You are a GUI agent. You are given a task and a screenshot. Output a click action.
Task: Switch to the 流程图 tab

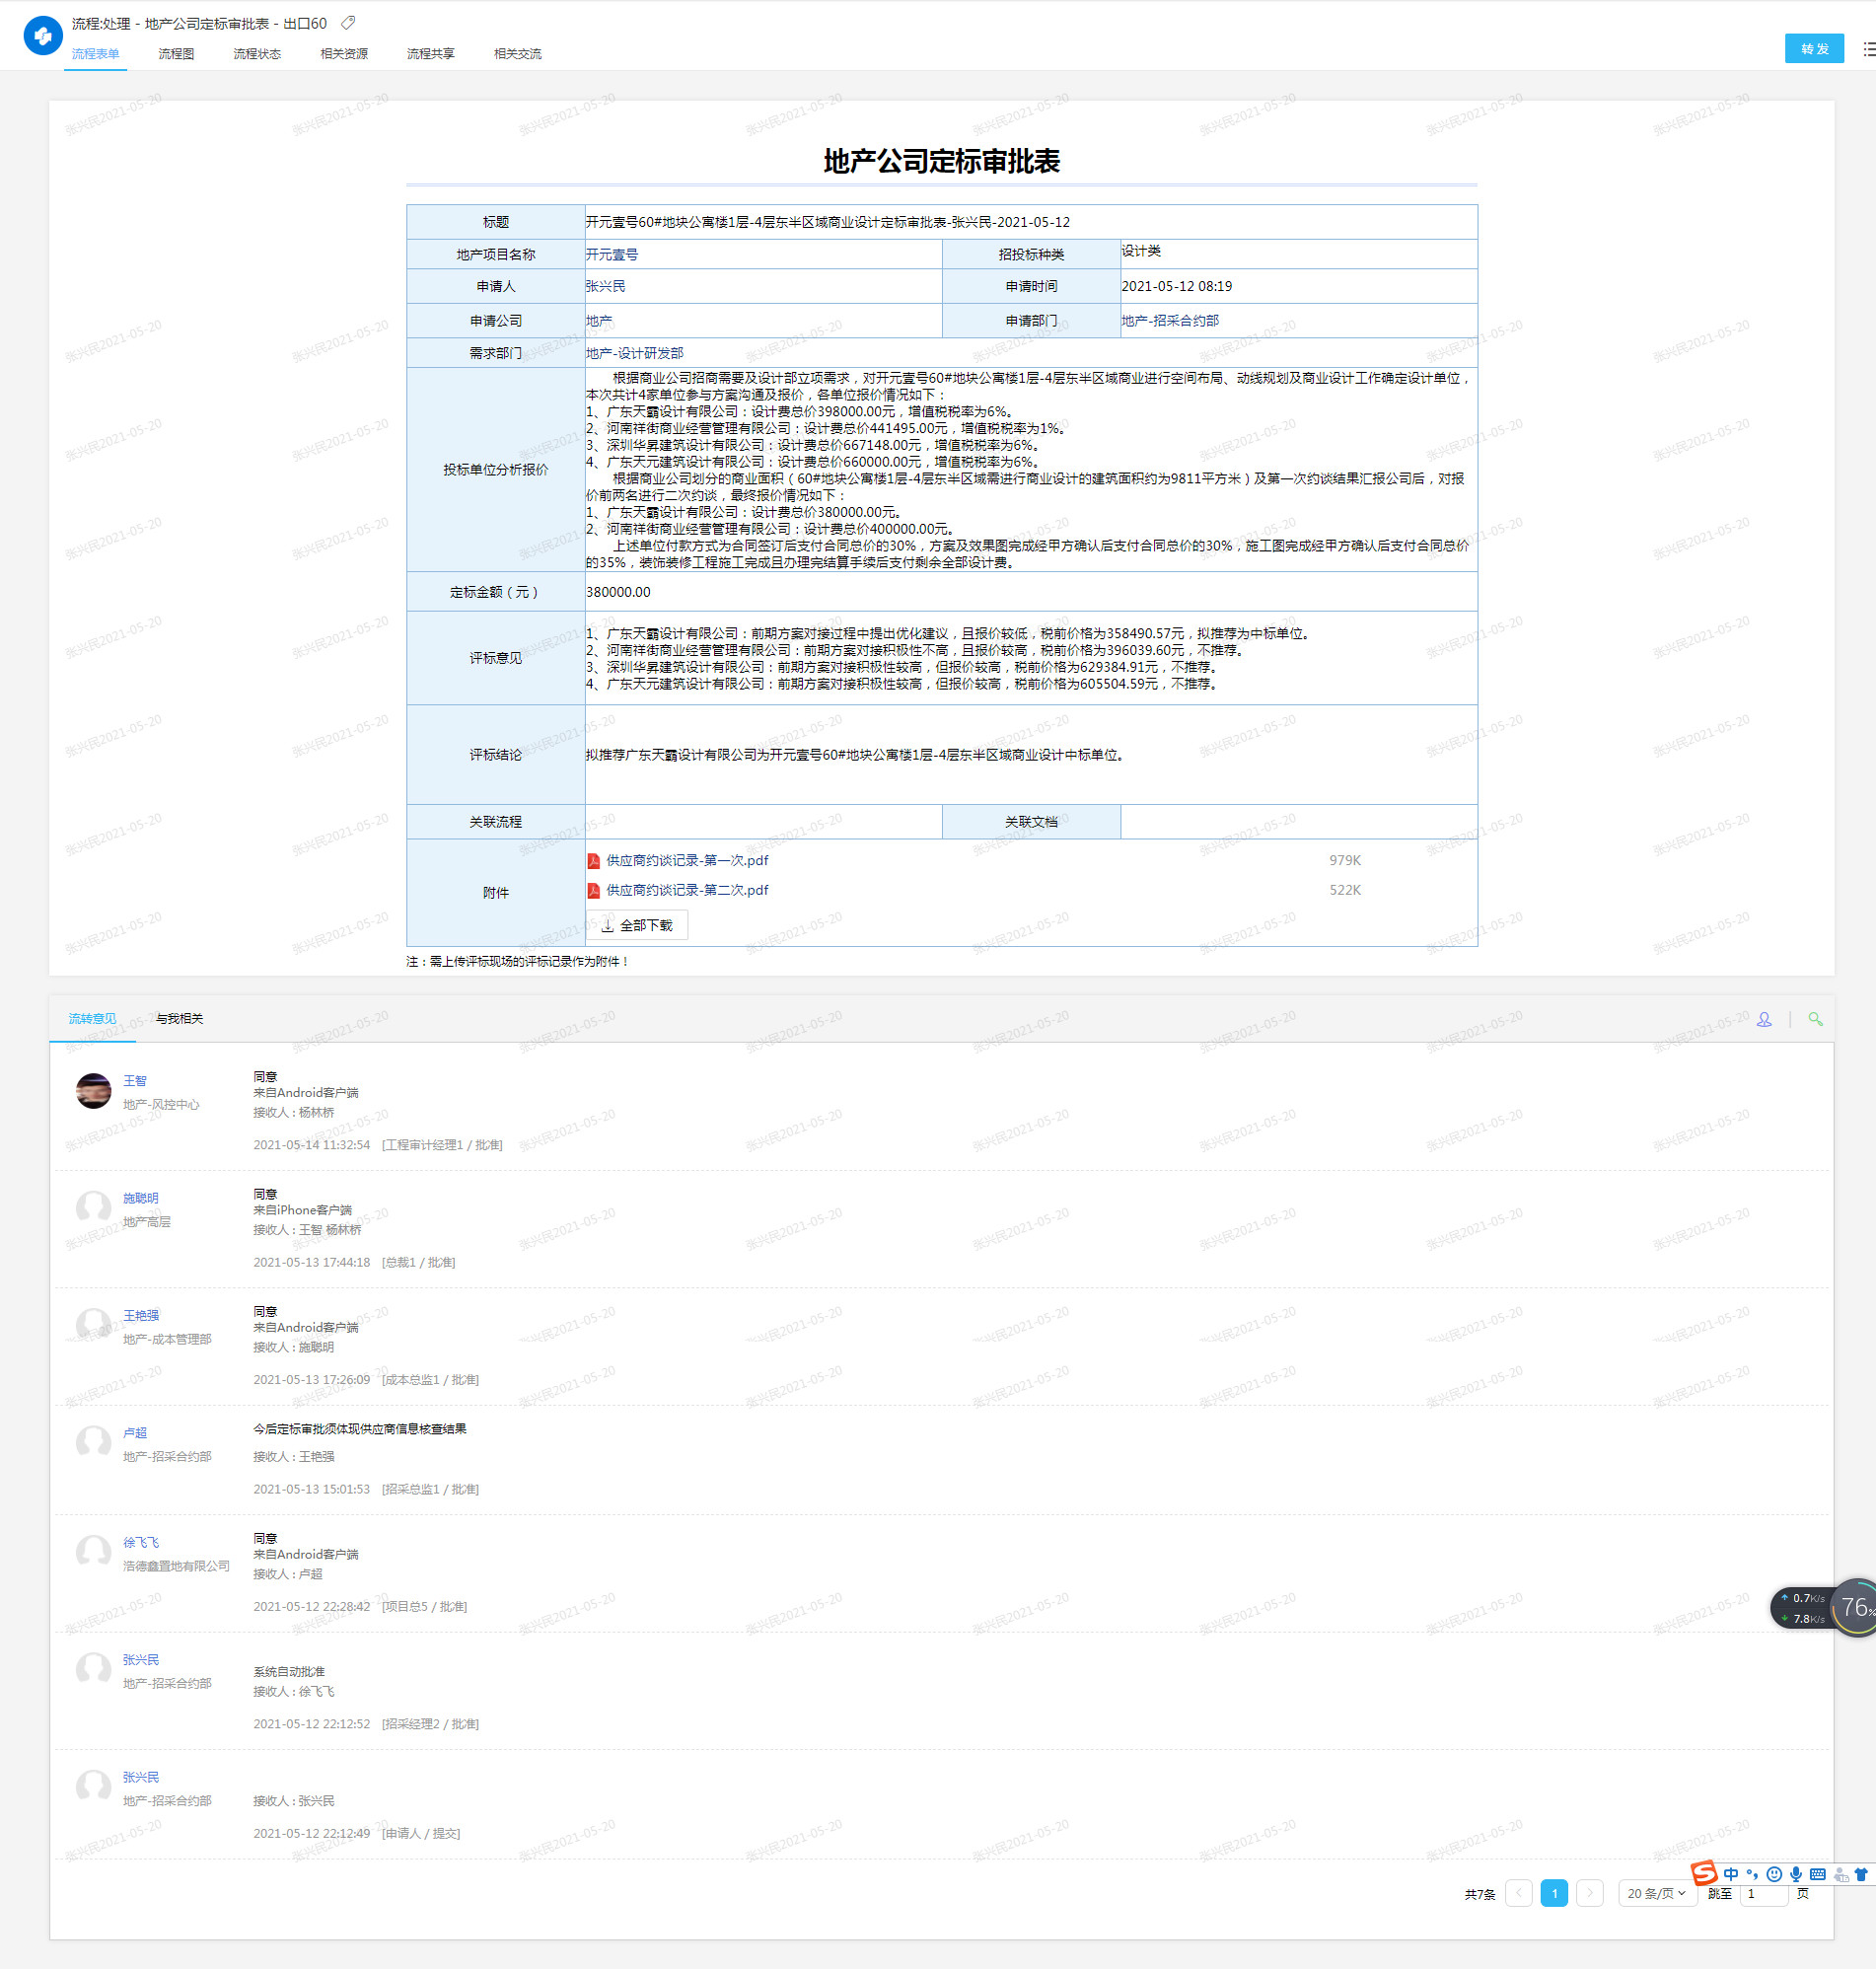click(x=176, y=54)
